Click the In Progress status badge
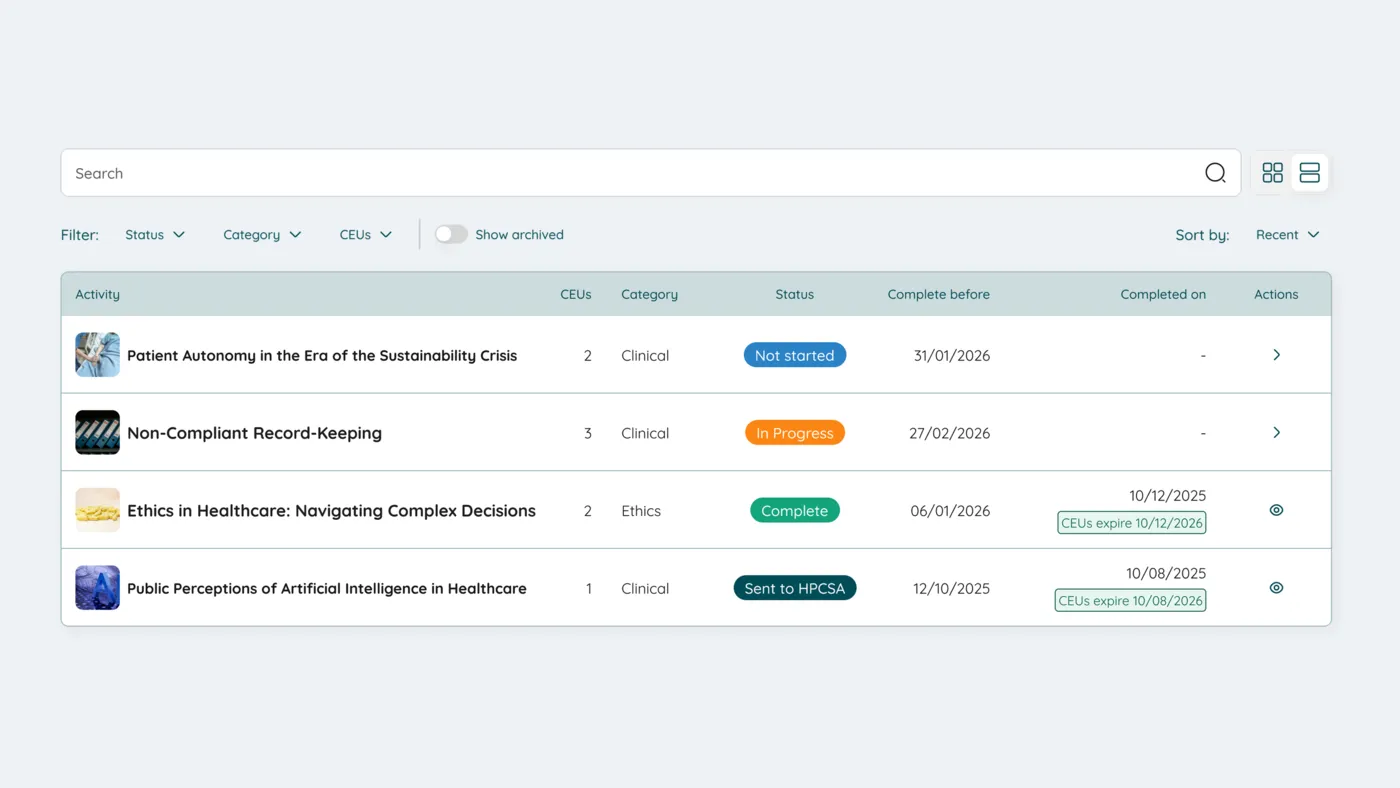This screenshot has height=788, width=1400. pyautogui.click(x=795, y=433)
